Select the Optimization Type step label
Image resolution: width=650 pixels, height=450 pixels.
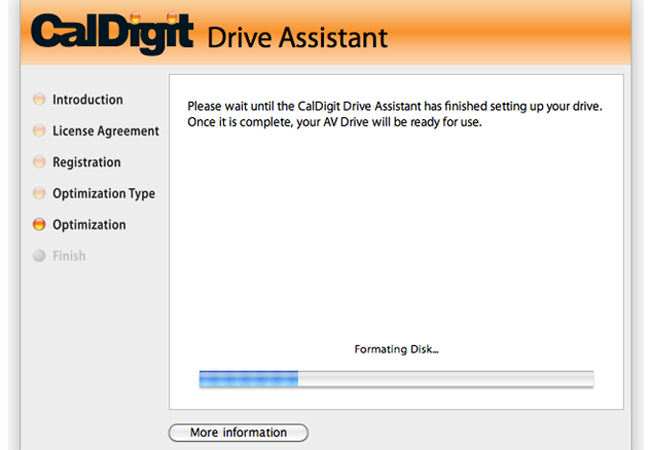click(104, 194)
